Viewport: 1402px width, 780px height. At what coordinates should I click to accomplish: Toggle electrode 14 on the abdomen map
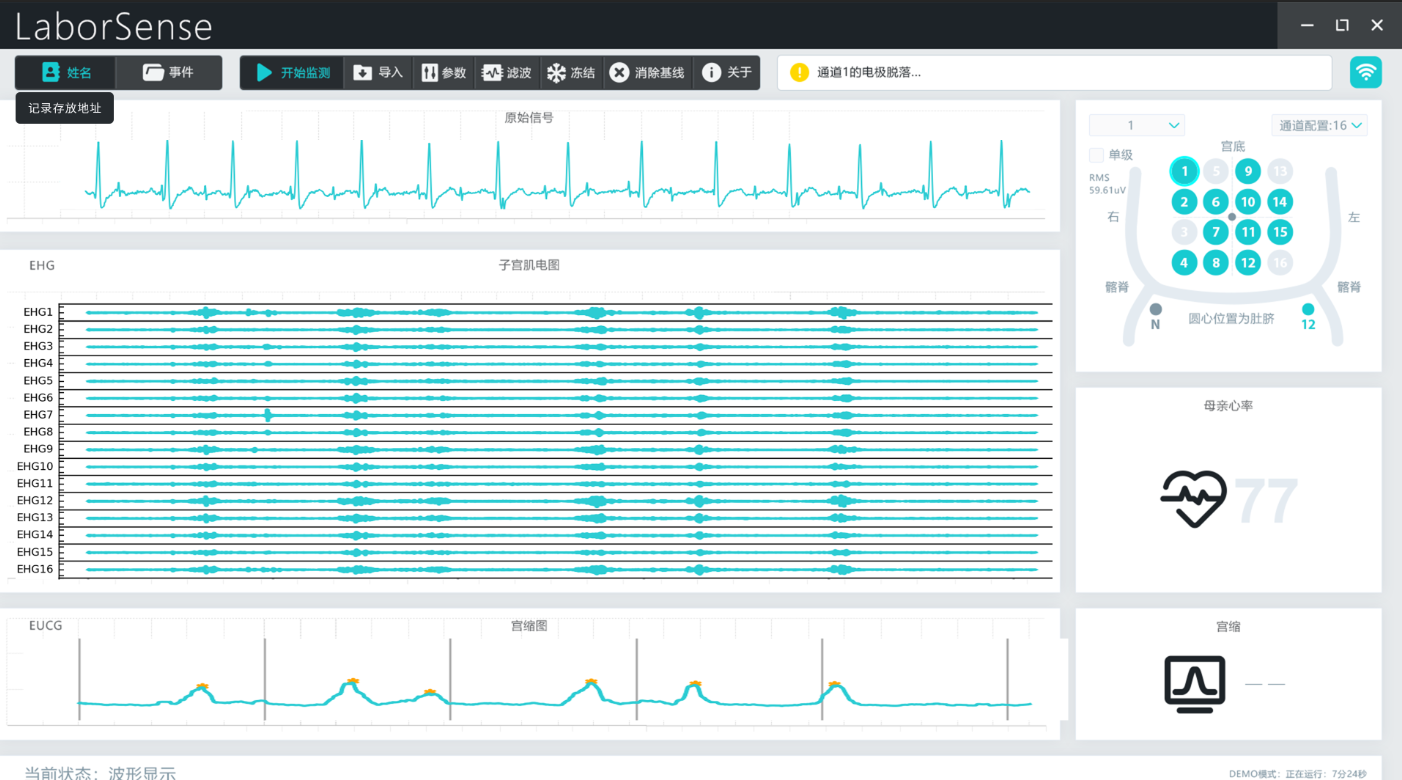pos(1280,202)
